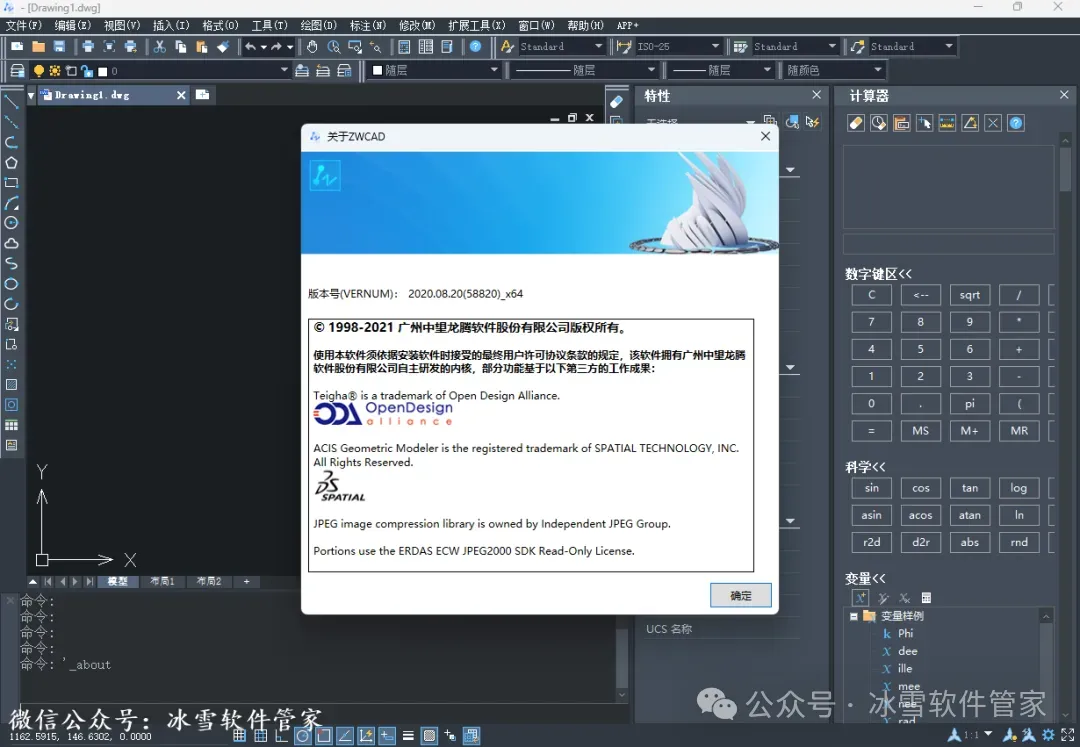Toggle the layer freeze sun icon

point(54,70)
